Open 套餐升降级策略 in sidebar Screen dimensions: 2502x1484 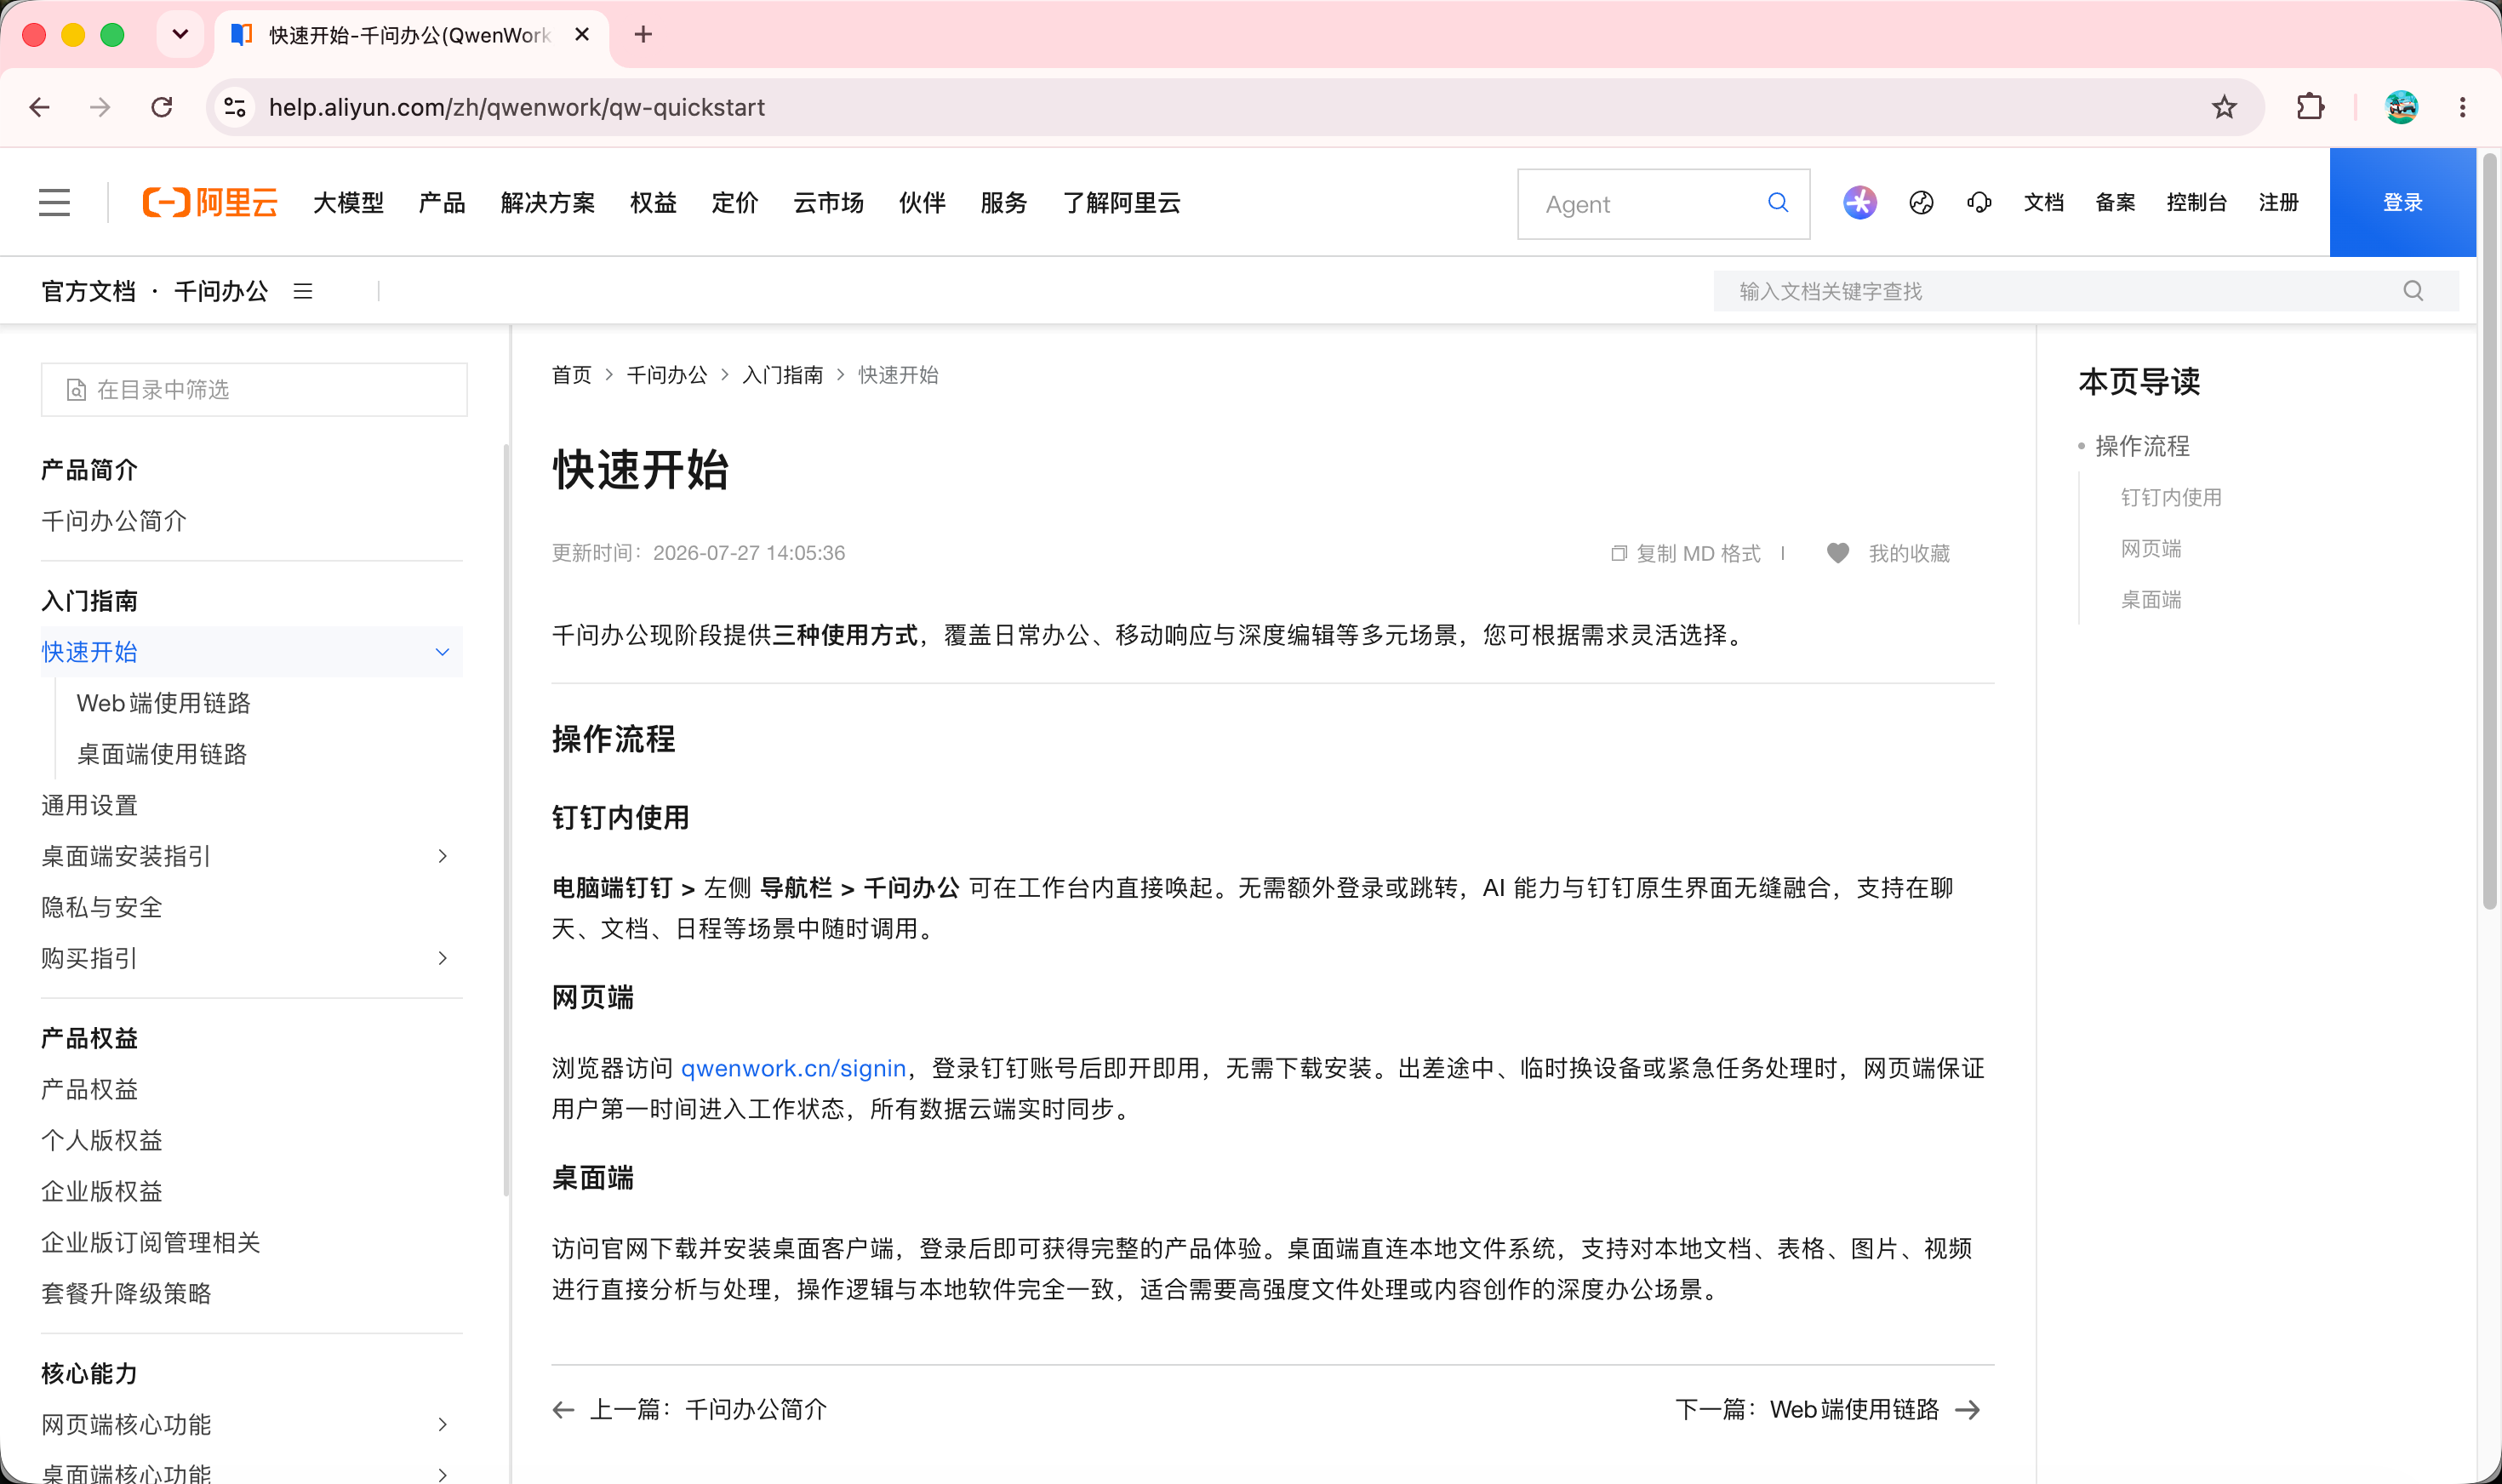tap(126, 1293)
